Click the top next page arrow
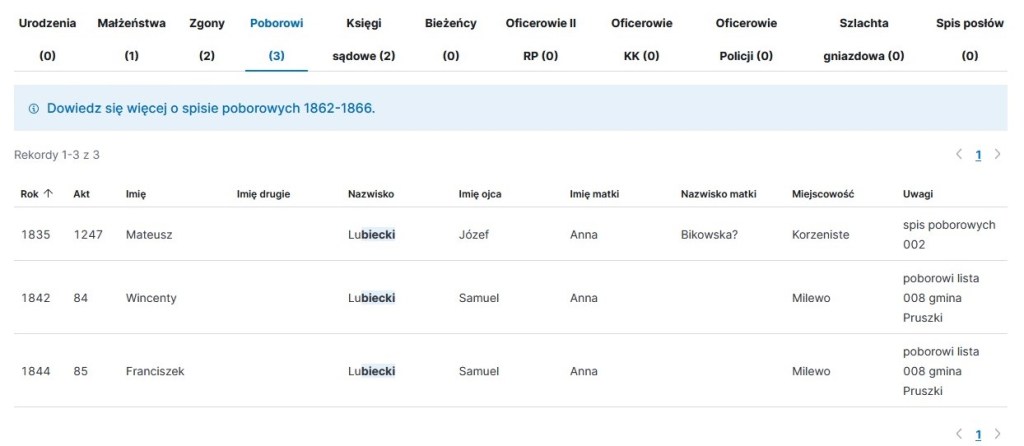1024x446 pixels. click(x=997, y=155)
